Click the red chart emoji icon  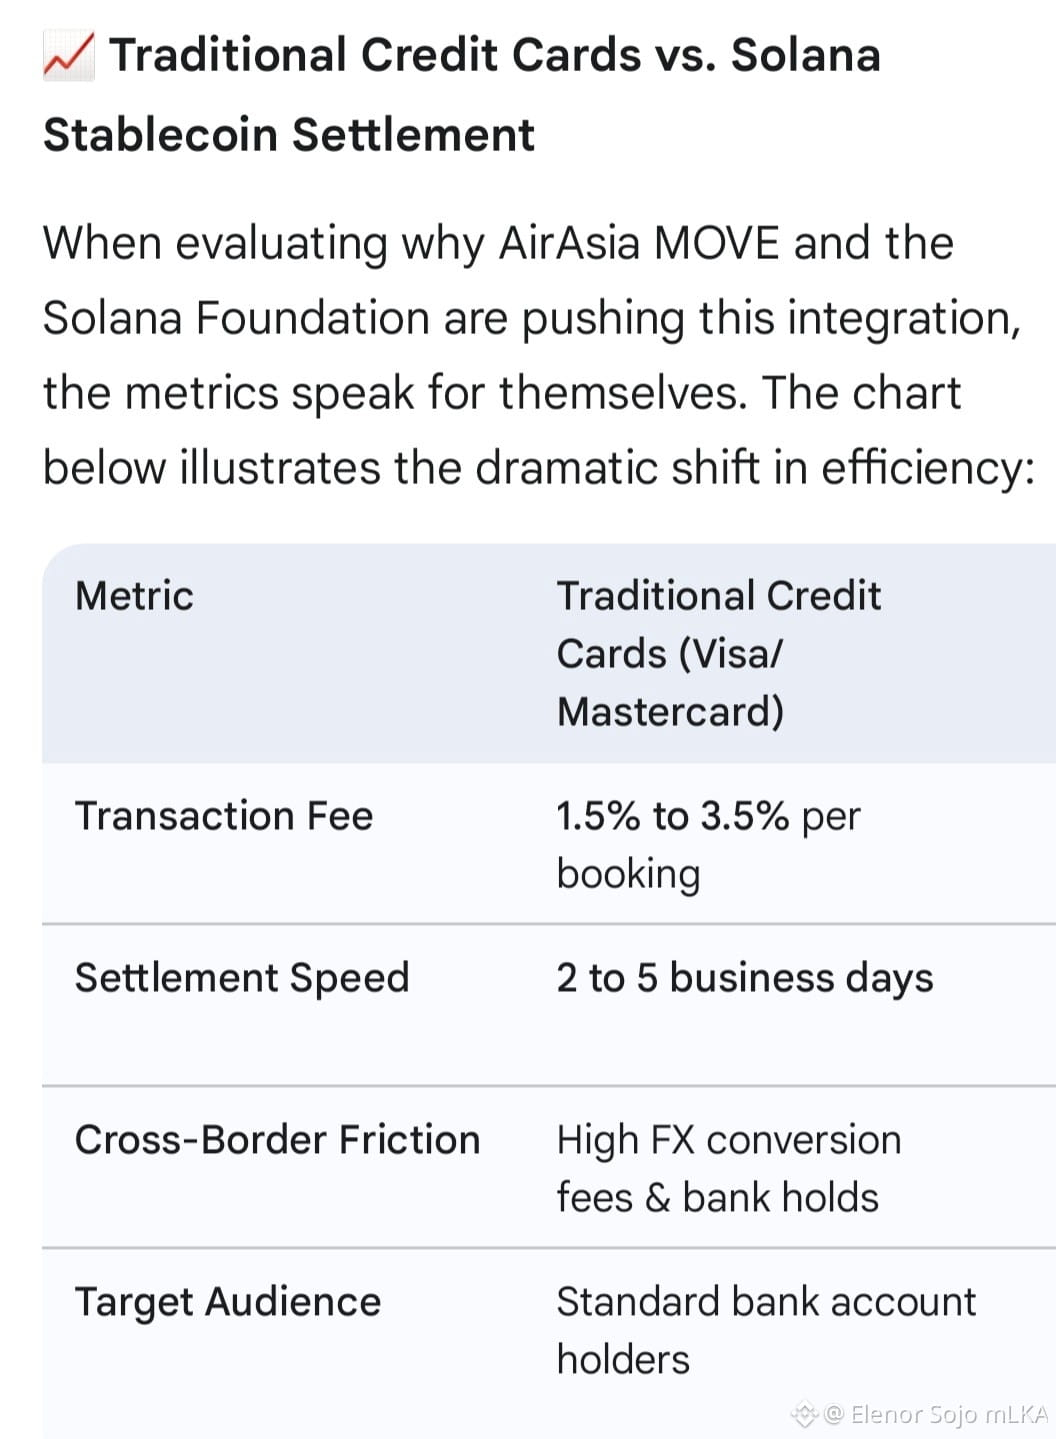pyautogui.click(x=68, y=56)
